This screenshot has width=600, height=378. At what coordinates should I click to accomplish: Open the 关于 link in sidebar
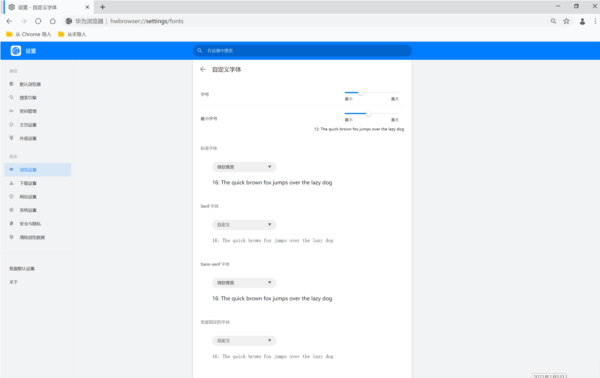click(x=13, y=282)
